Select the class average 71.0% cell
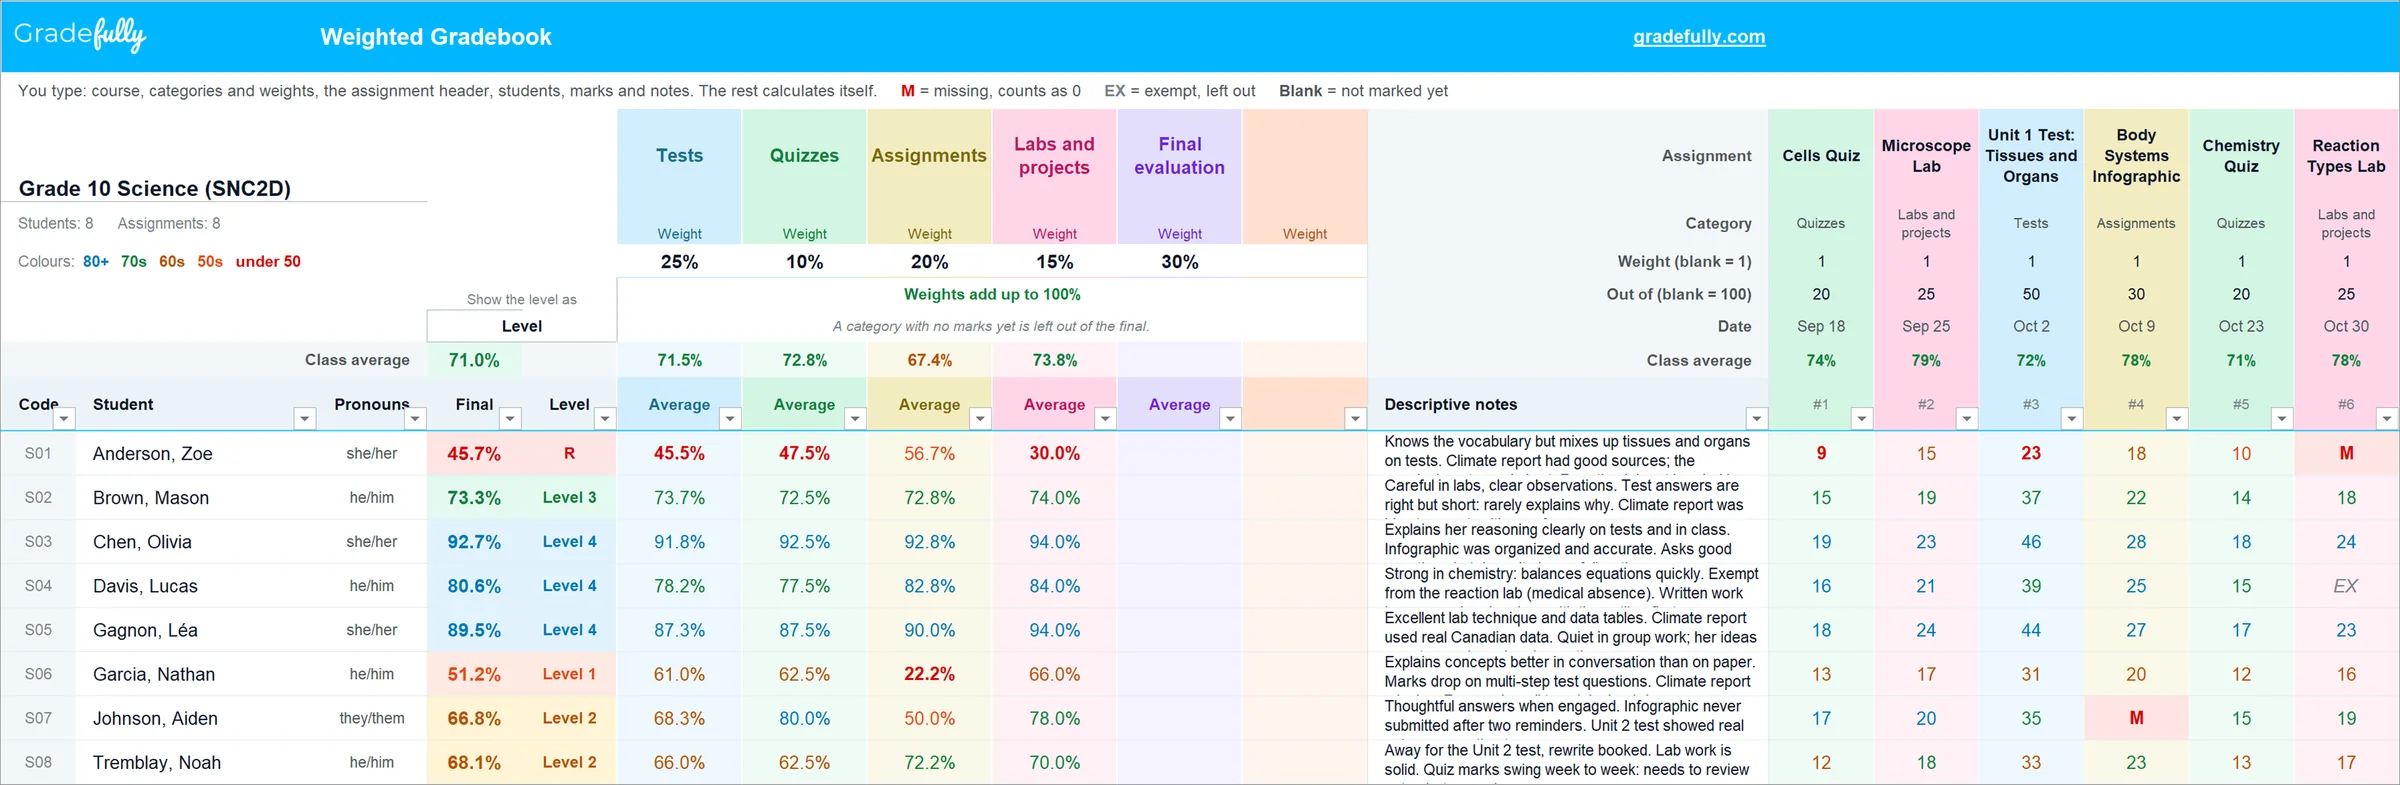The image size is (2400, 785). pyautogui.click(x=474, y=360)
